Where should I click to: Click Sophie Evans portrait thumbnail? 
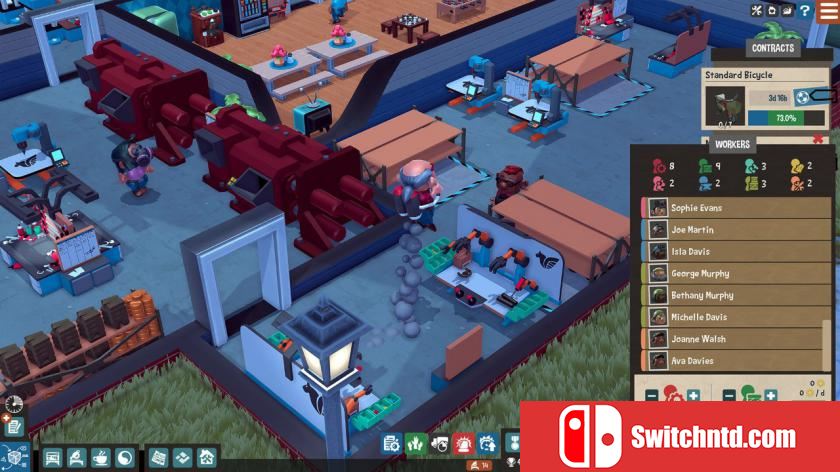point(658,208)
